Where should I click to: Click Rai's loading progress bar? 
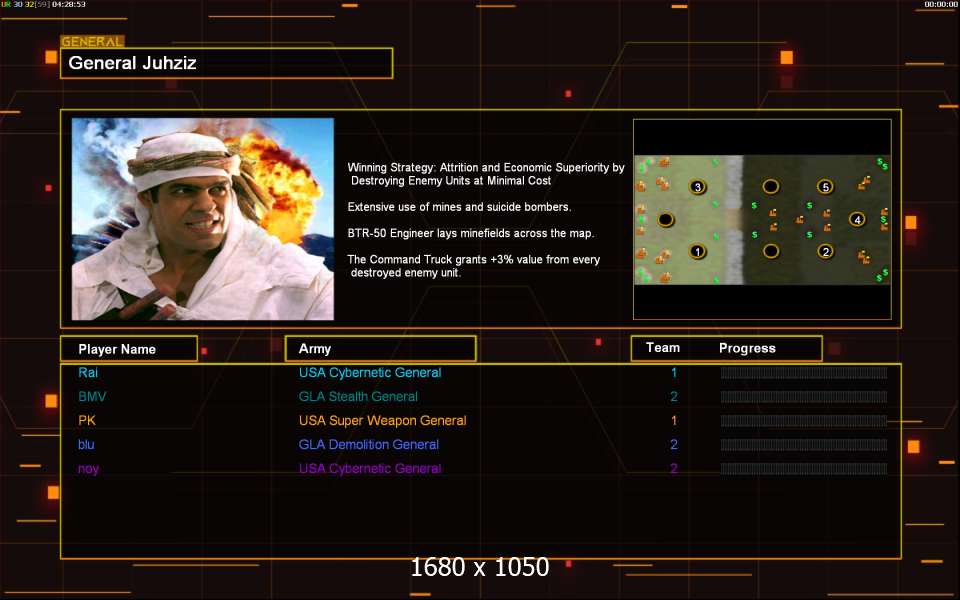(804, 373)
